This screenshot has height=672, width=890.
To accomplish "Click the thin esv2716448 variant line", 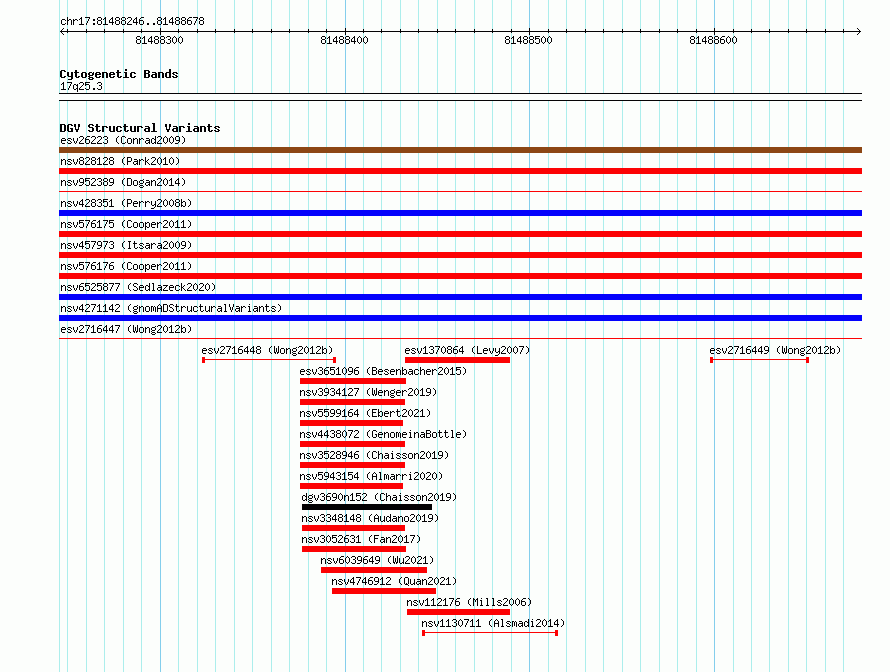I will [269, 360].
